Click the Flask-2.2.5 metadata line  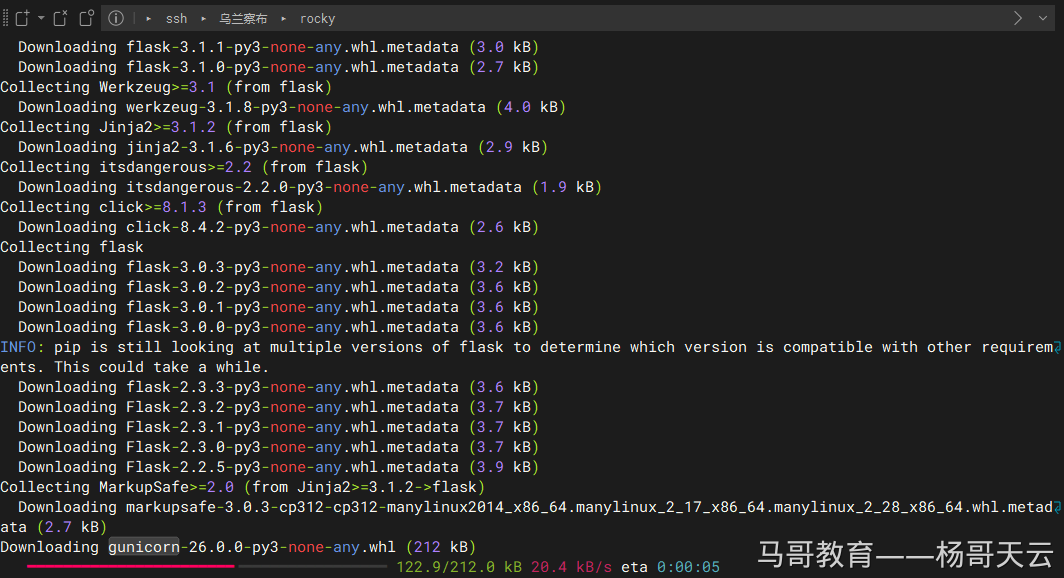pos(278,467)
